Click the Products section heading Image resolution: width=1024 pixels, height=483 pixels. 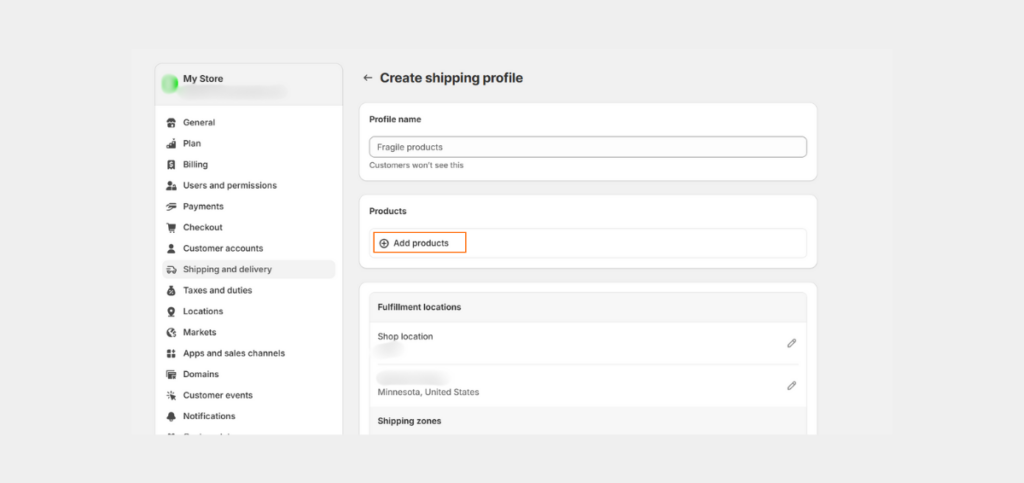(388, 211)
